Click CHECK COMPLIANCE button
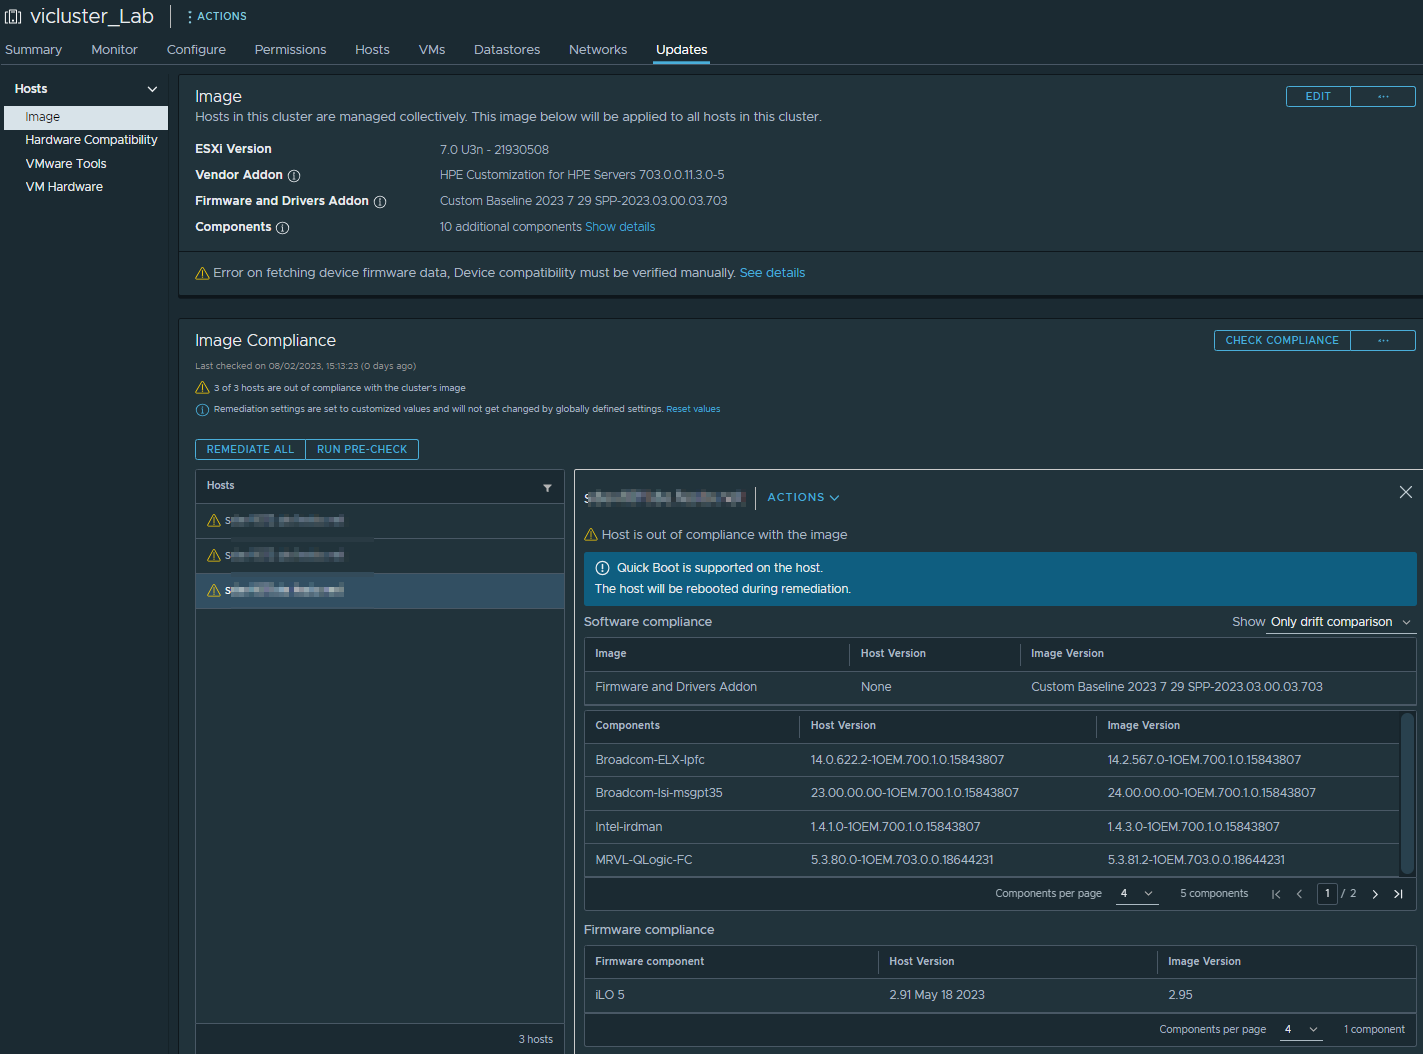This screenshot has width=1423, height=1054. pyautogui.click(x=1282, y=340)
